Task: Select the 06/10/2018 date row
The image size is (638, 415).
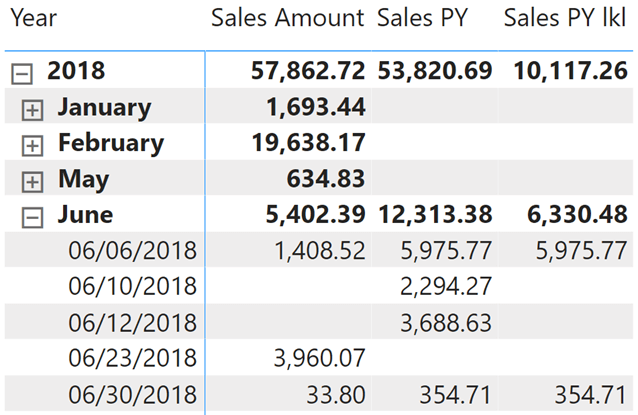Action: coord(132,286)
